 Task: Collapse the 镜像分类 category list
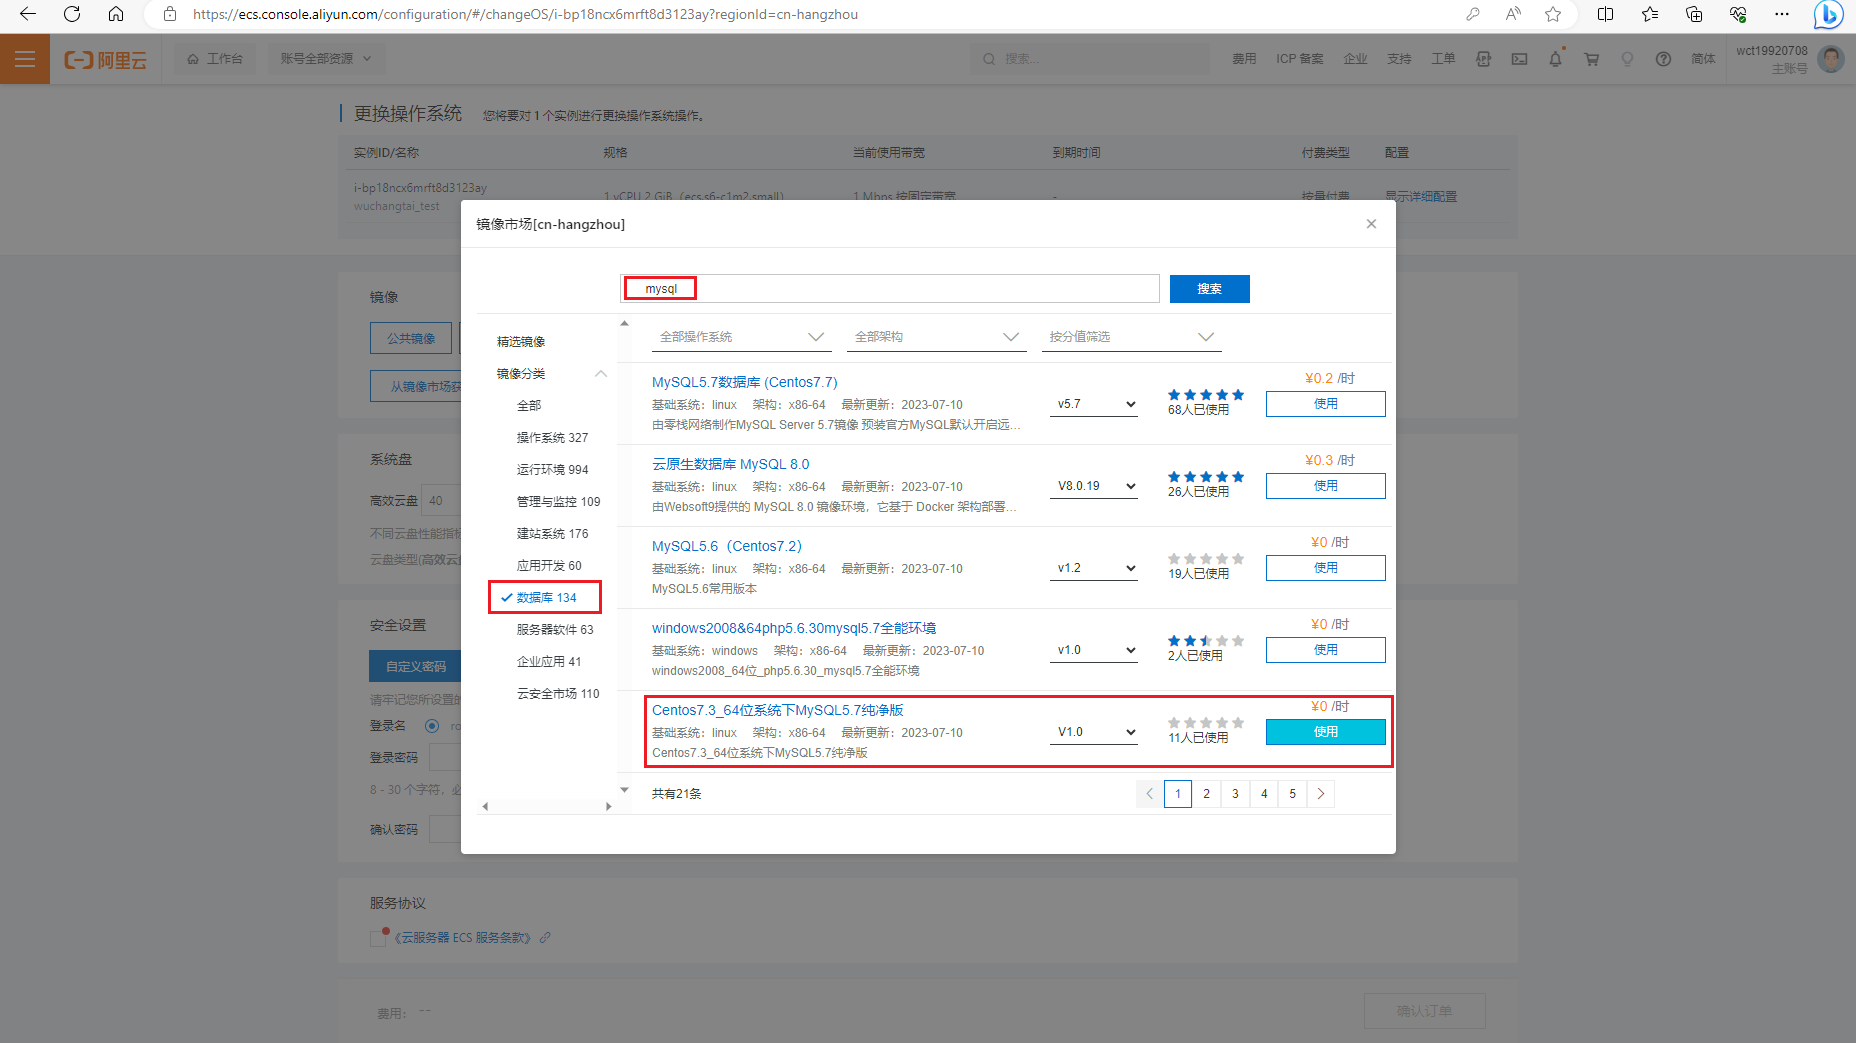(x=601, y=374)
